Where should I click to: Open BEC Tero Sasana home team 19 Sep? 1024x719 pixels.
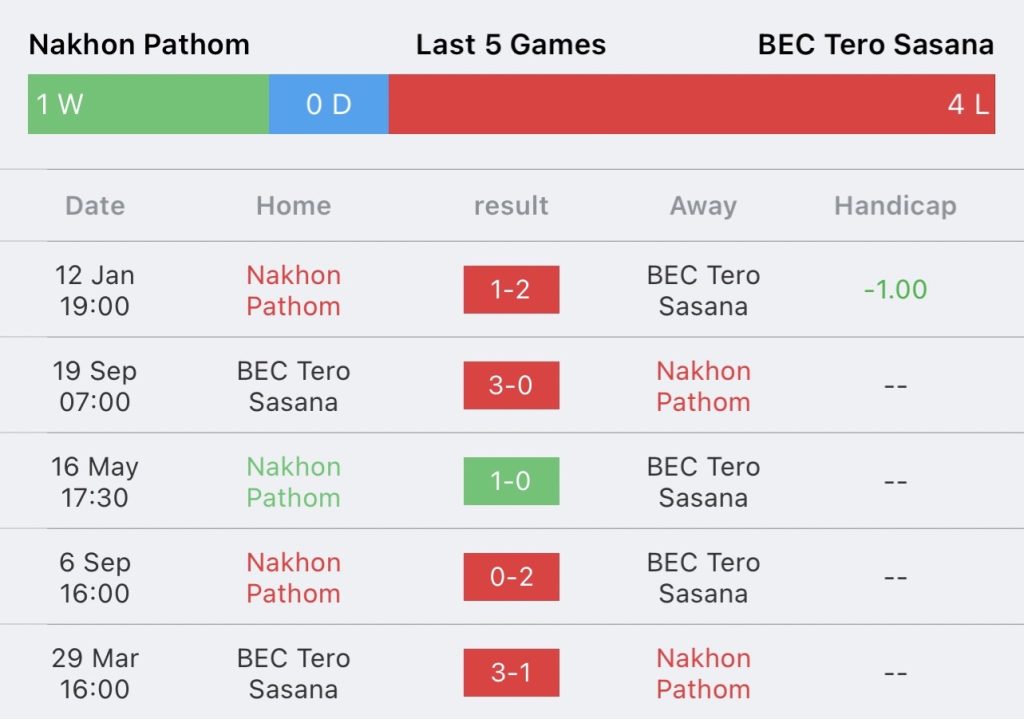293,386
